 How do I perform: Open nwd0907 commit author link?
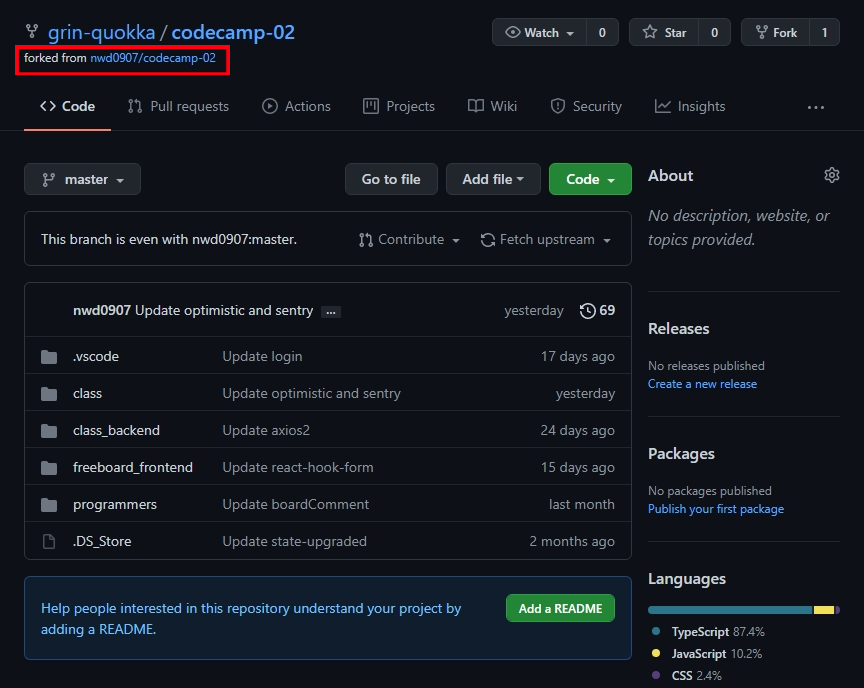102,310
